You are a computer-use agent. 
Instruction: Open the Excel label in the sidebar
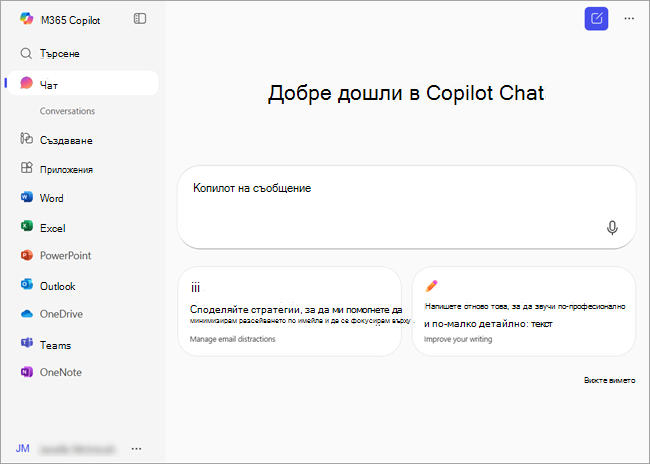click(53, 228)
